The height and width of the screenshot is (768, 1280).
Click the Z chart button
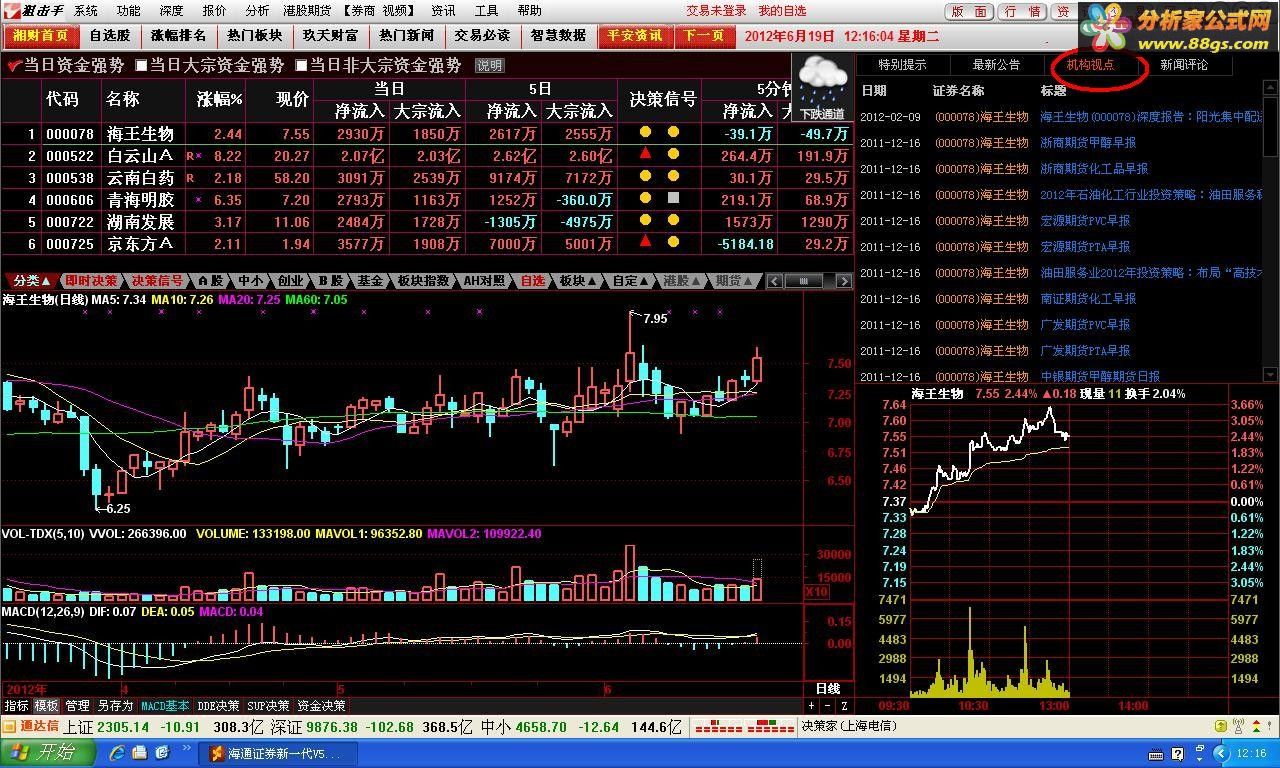[844, 706]
